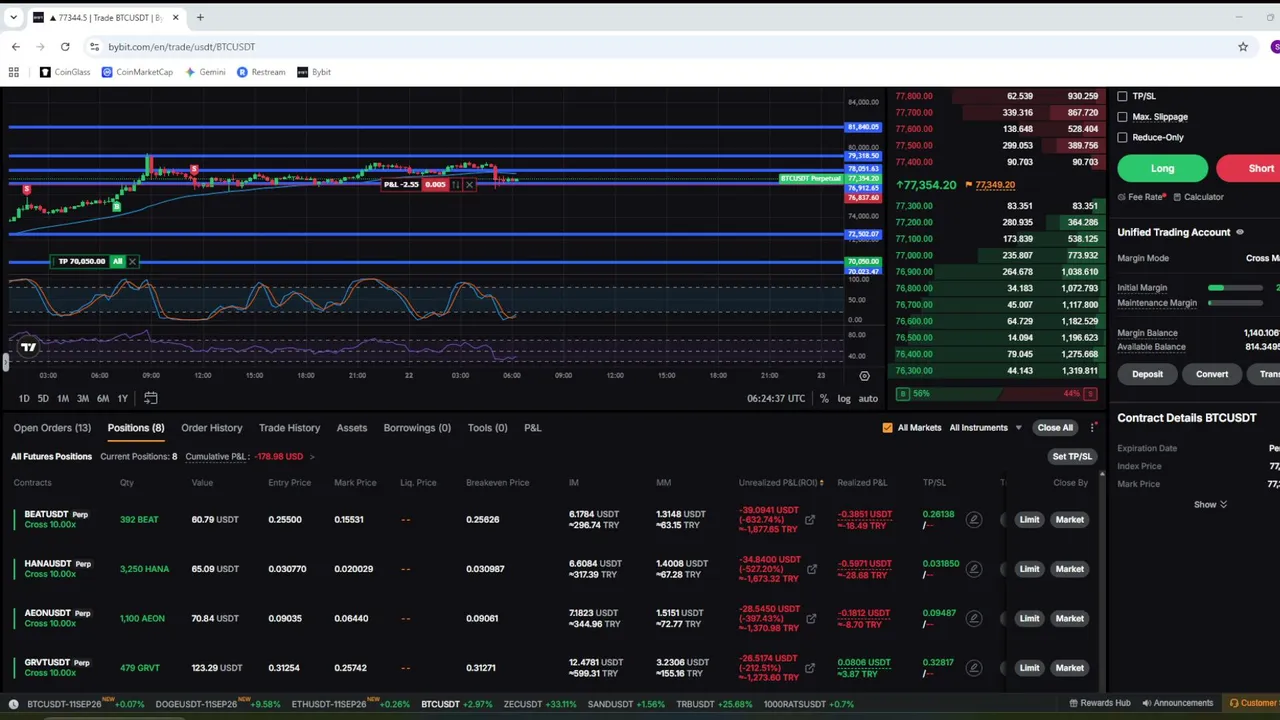
Task: Click the Close All positions button
Action: [x=1055, y=428]
